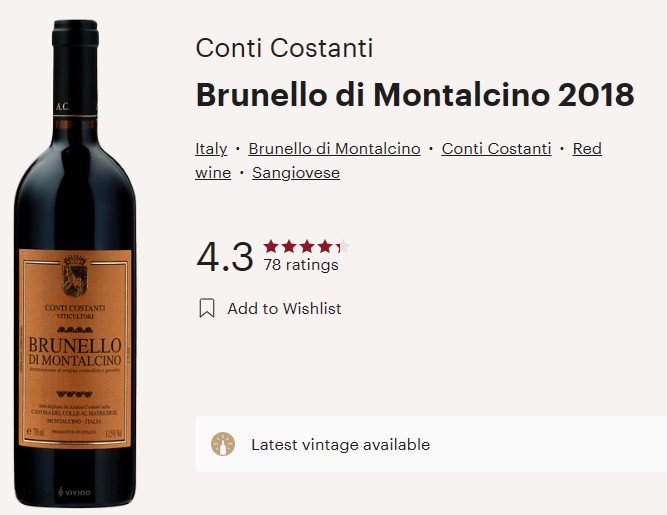The image size is (667, 515).
Task: Open the Latest vintage available banner
Action: (431, 444)
